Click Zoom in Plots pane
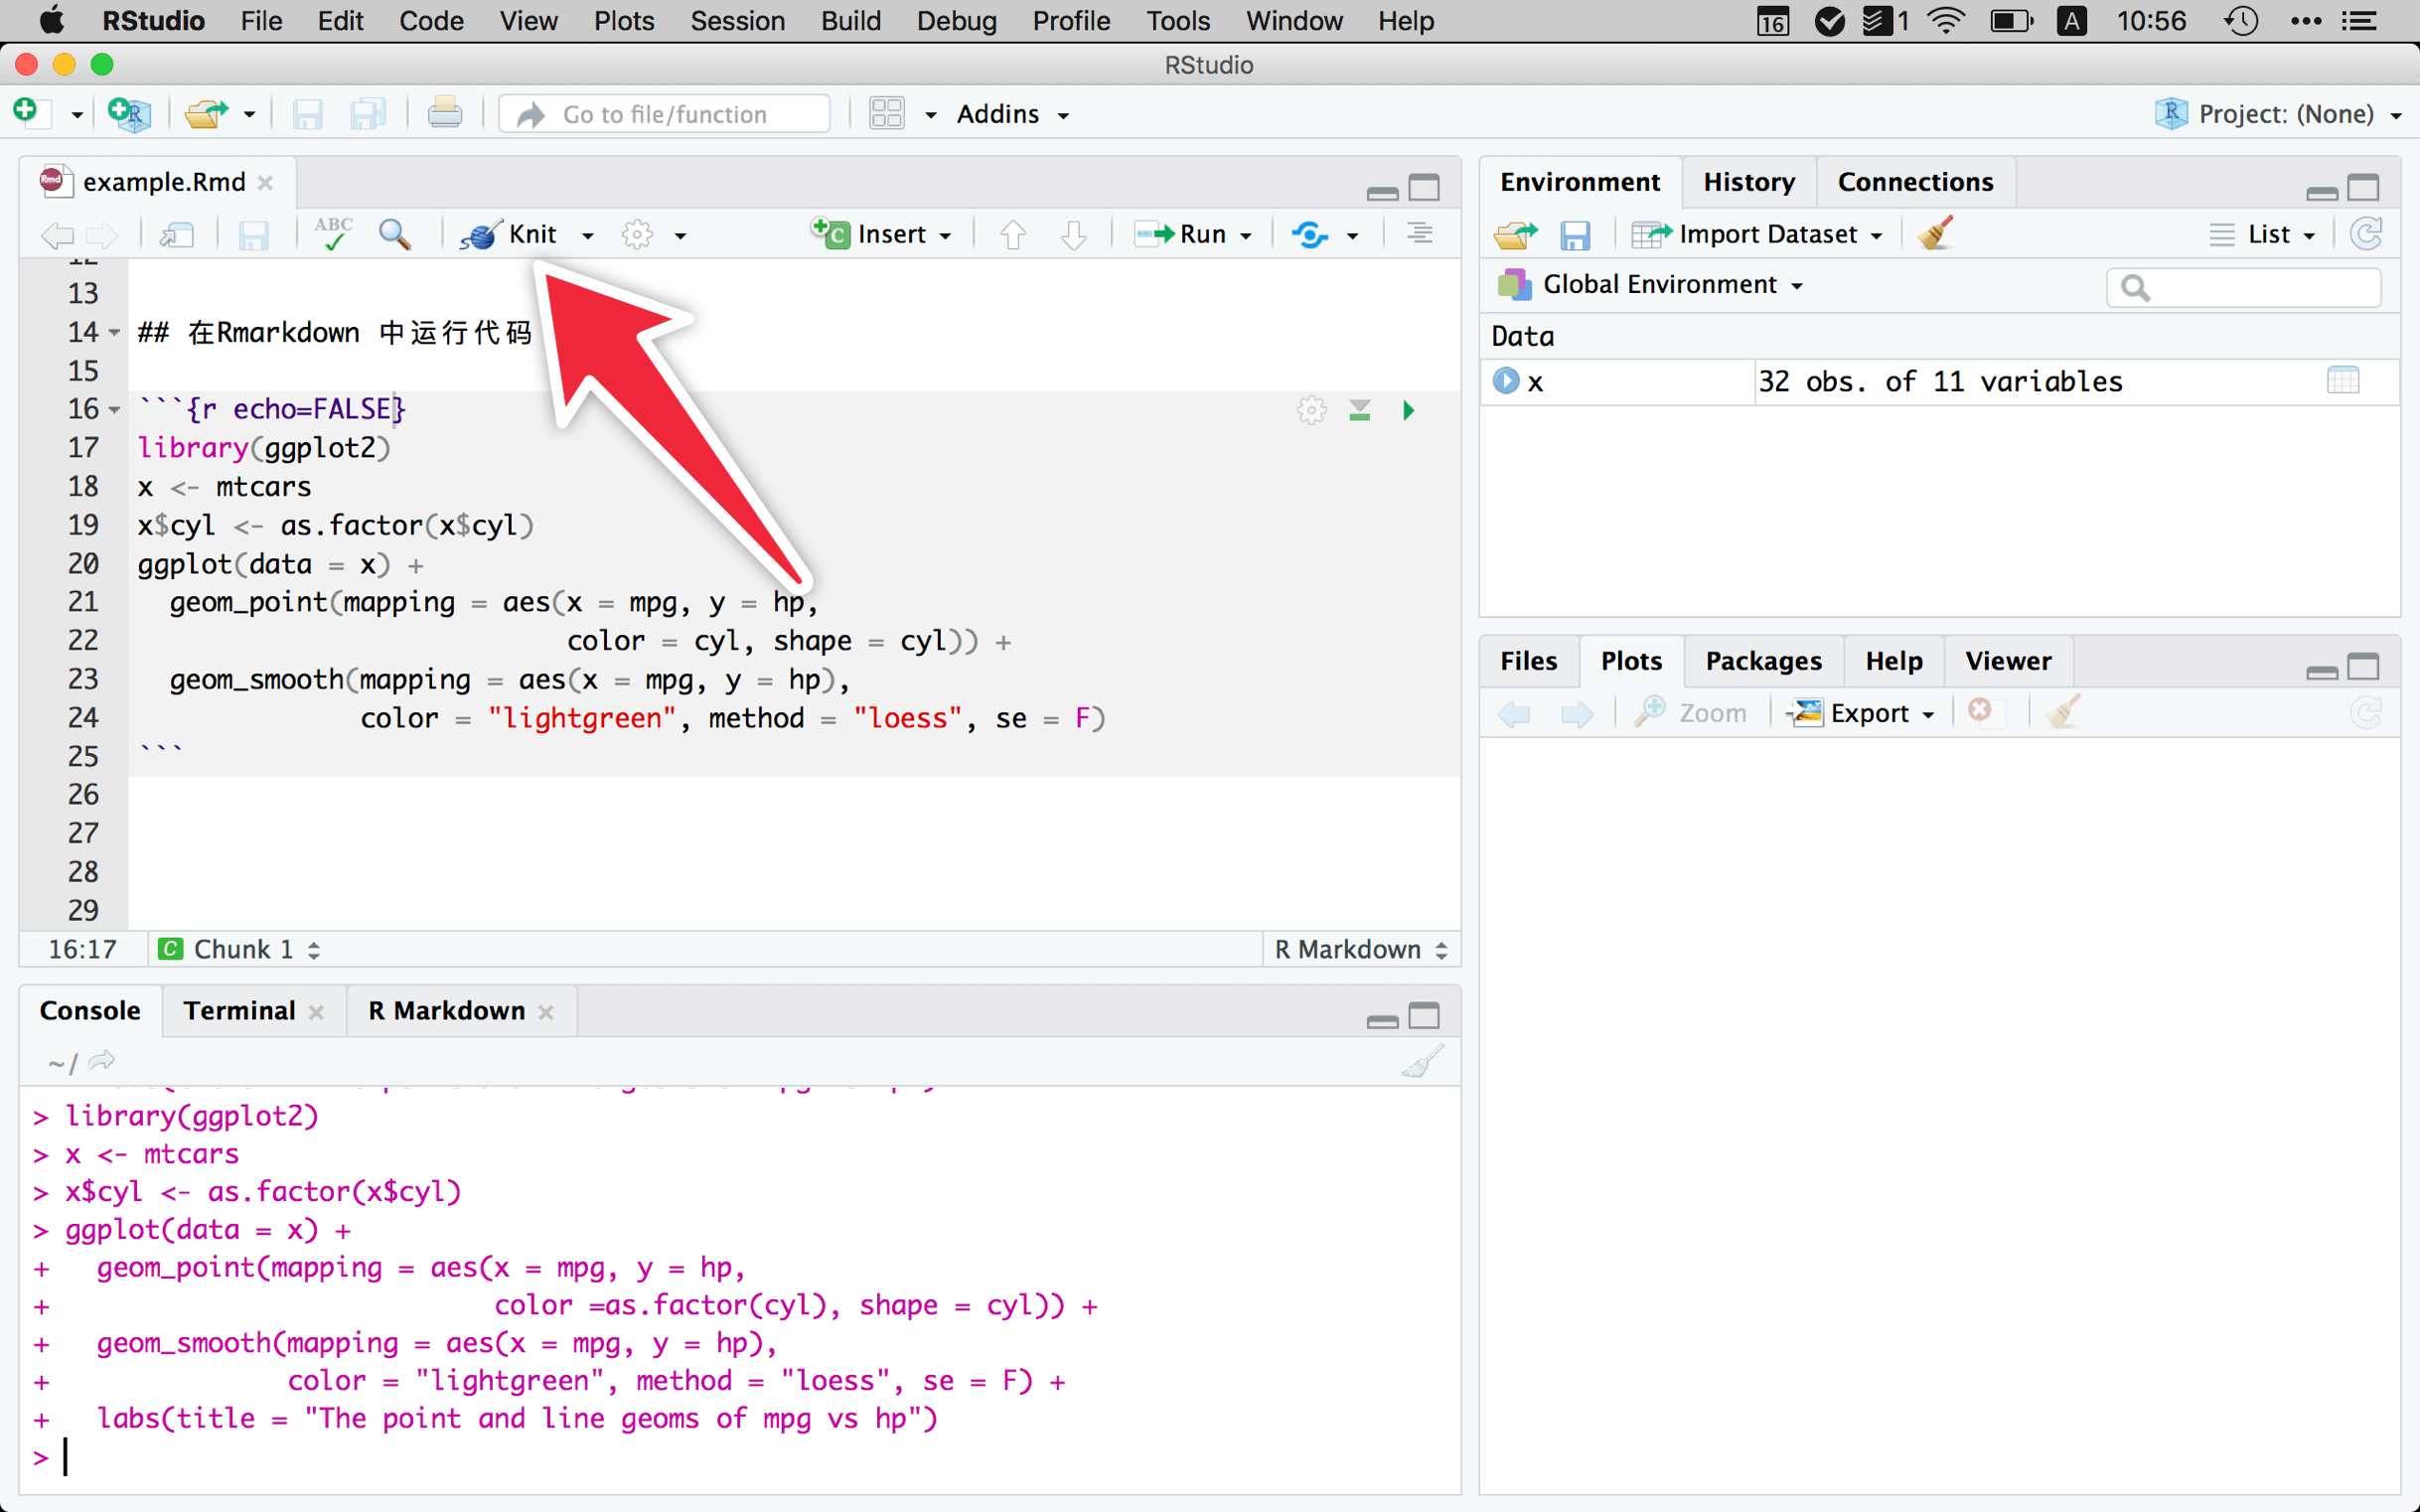 tap(1691, 713)
